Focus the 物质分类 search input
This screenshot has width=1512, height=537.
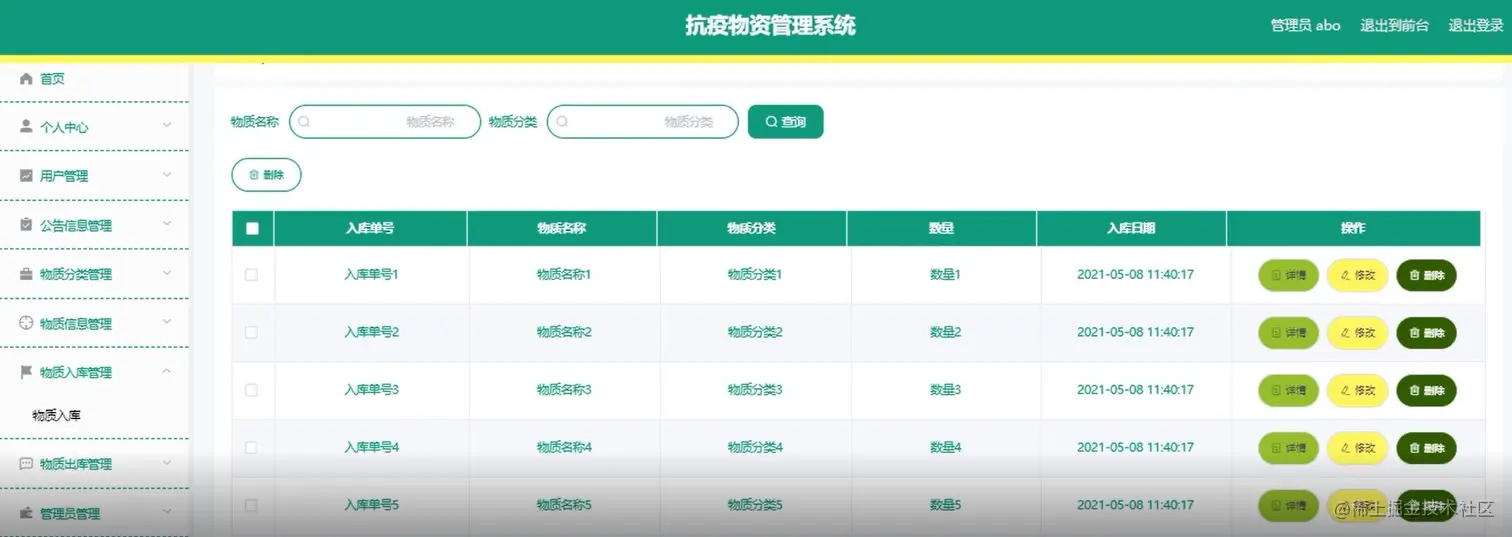(x=642, y=122)
